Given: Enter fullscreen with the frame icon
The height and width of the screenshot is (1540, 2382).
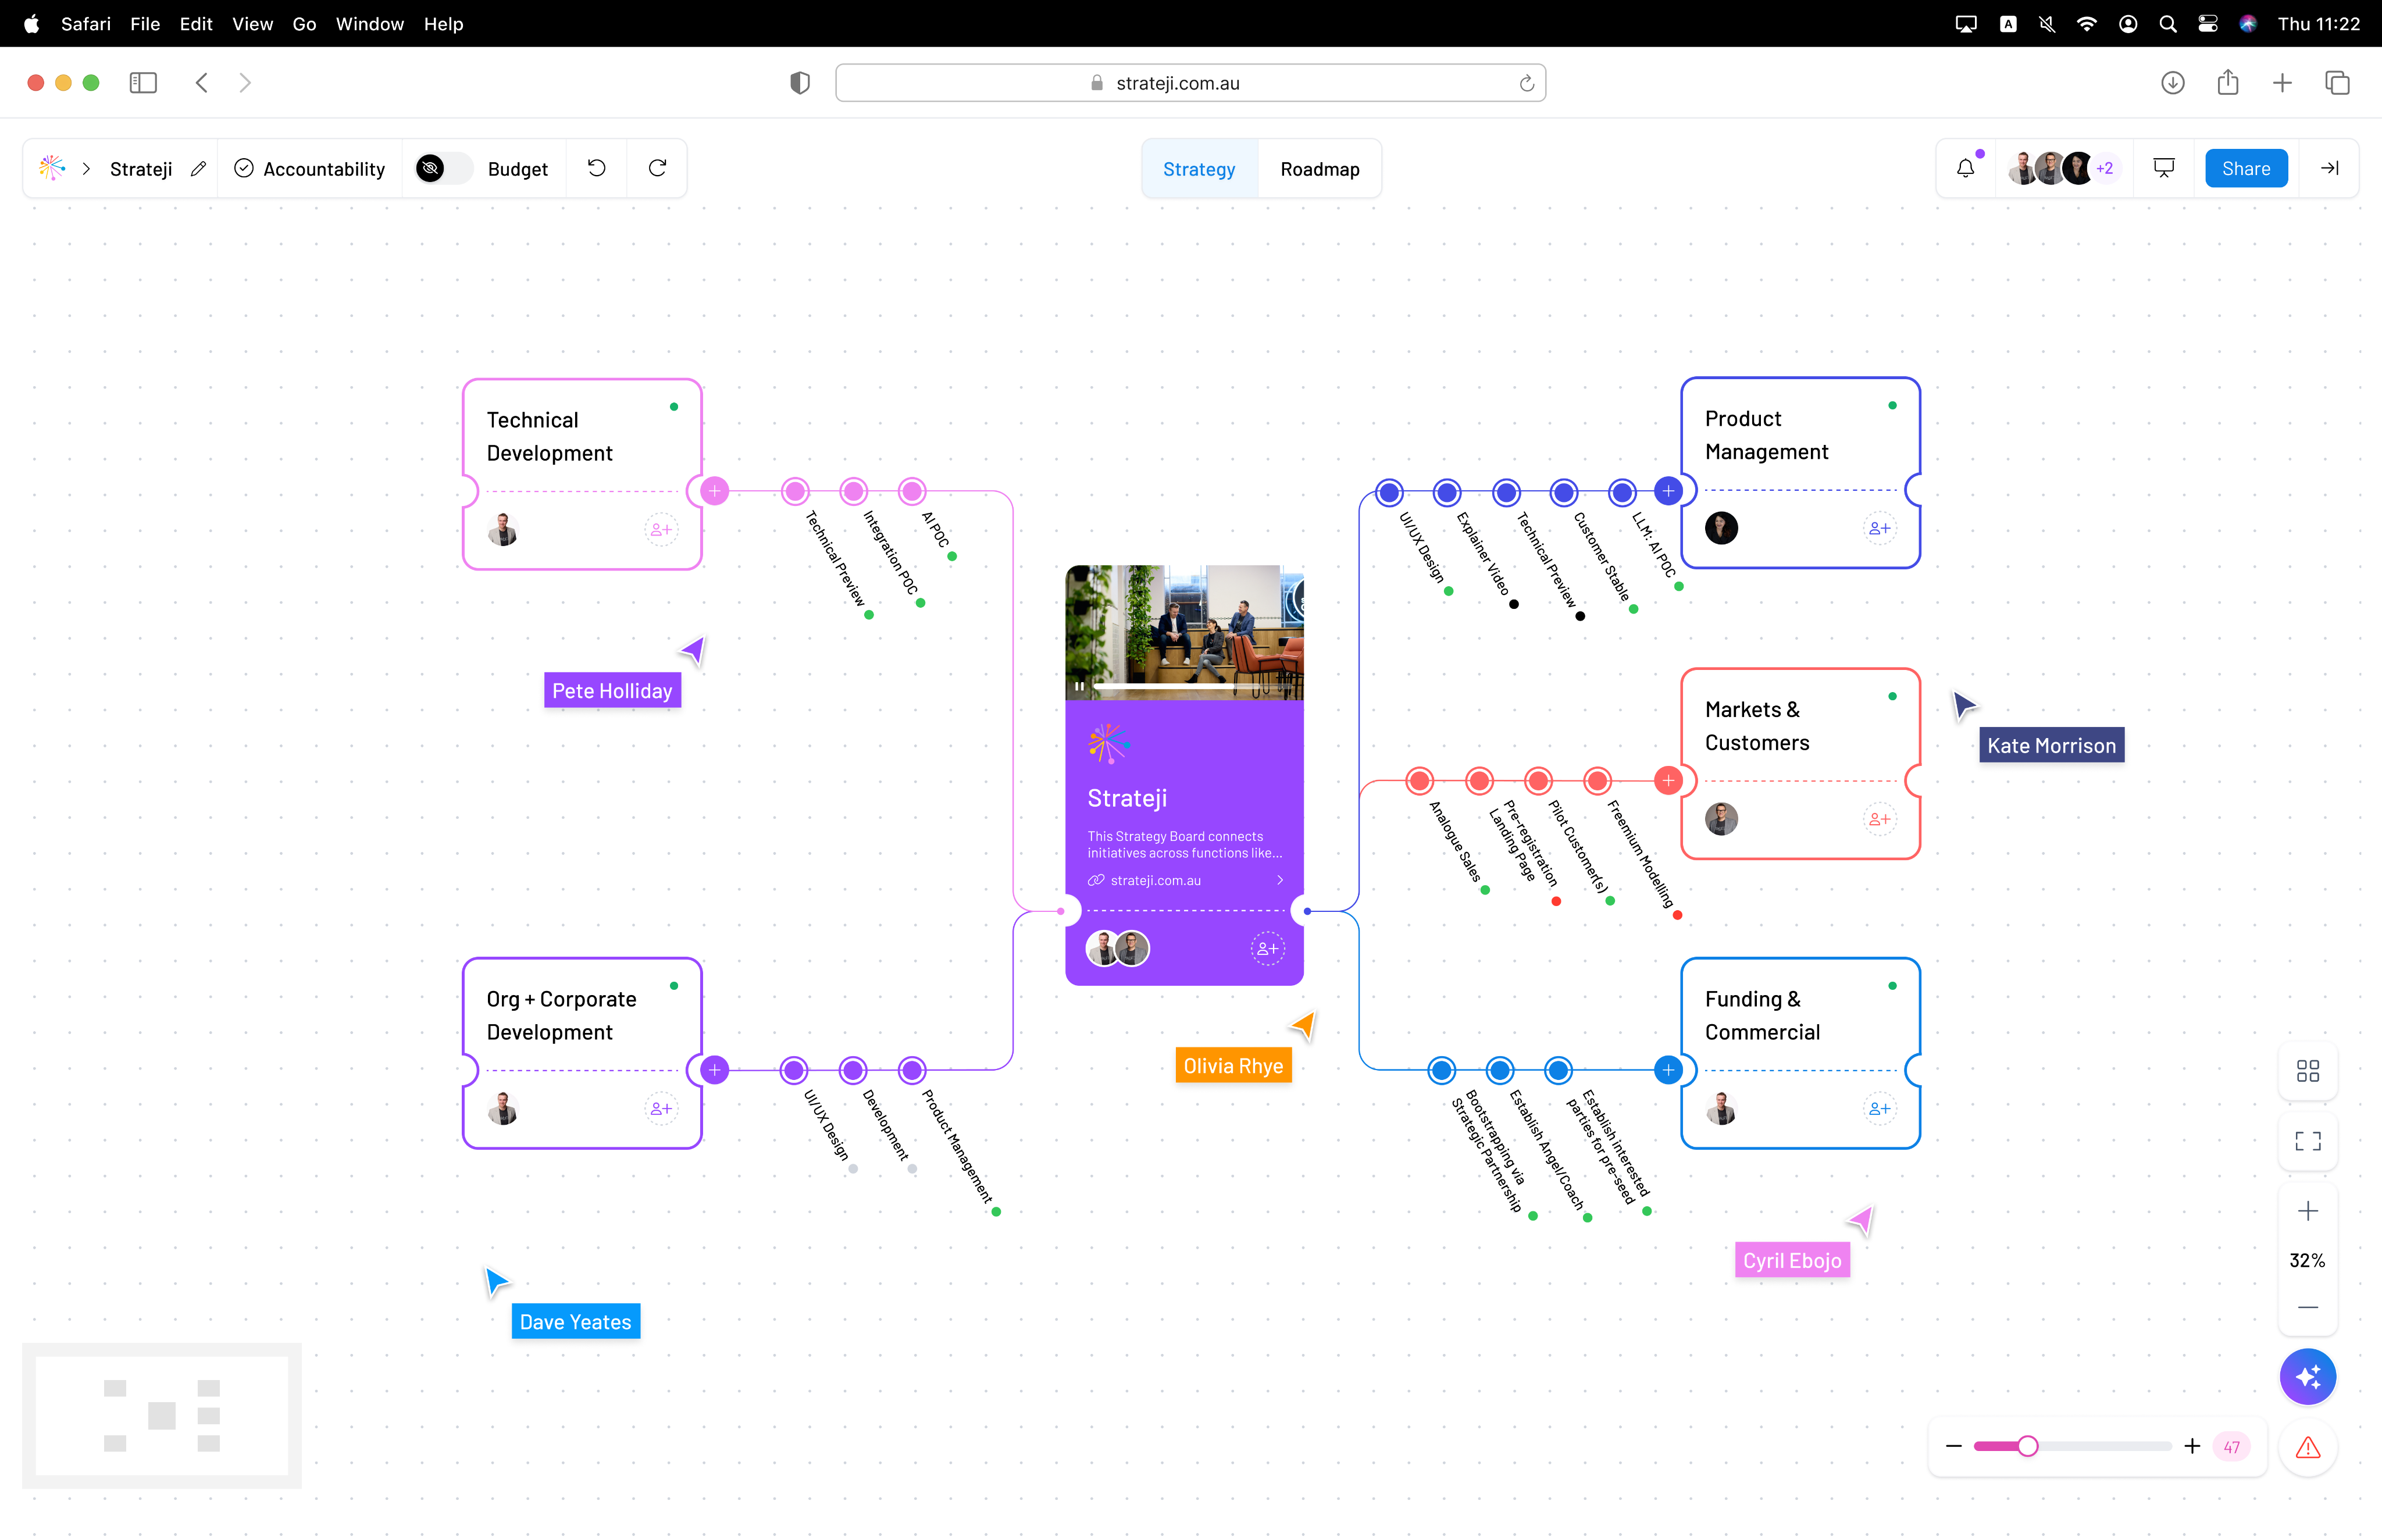Looking at the screenshot, I should click(2307, 1141).
